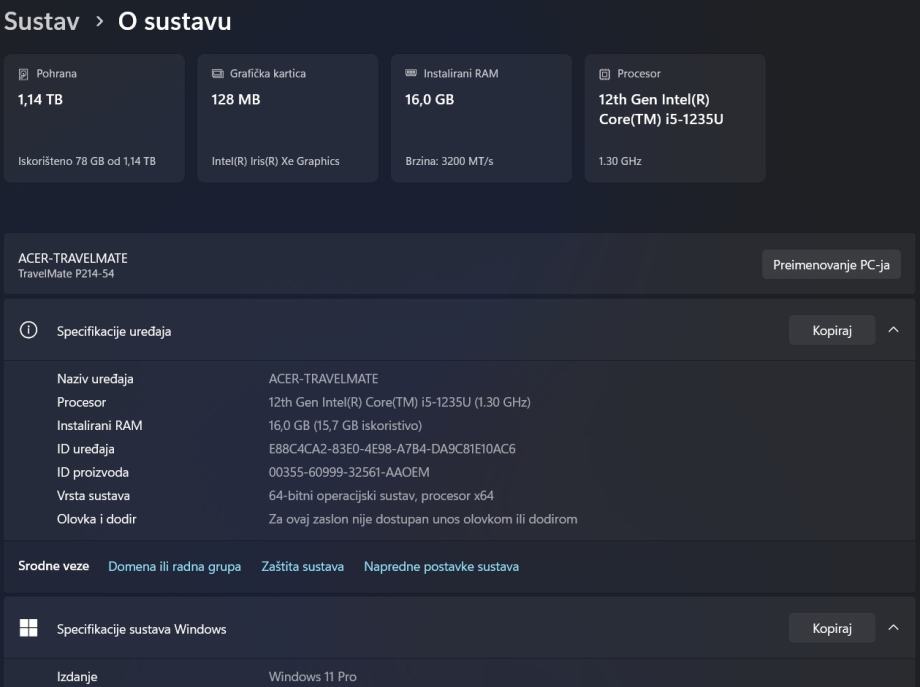The image size is (920, 687).
Task: Open the Grafička kartica 128 MB card
Action: click(288, 118)
